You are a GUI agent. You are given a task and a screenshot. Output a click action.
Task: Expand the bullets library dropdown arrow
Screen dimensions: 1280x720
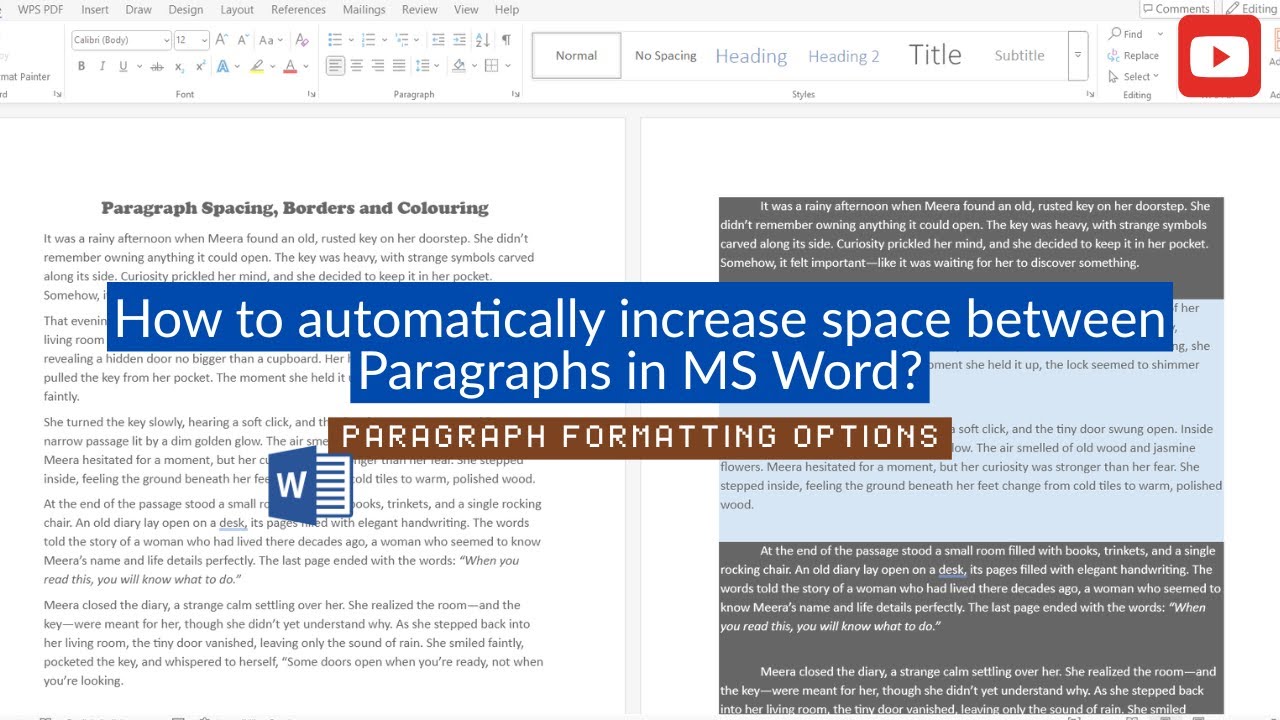(x=349, y=40)
